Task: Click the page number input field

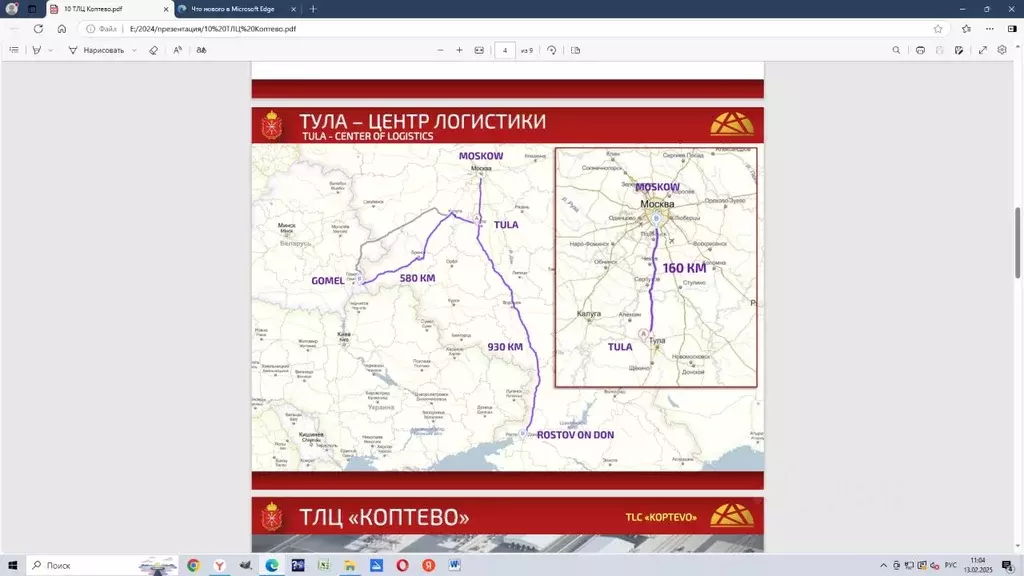Action: 505,50
